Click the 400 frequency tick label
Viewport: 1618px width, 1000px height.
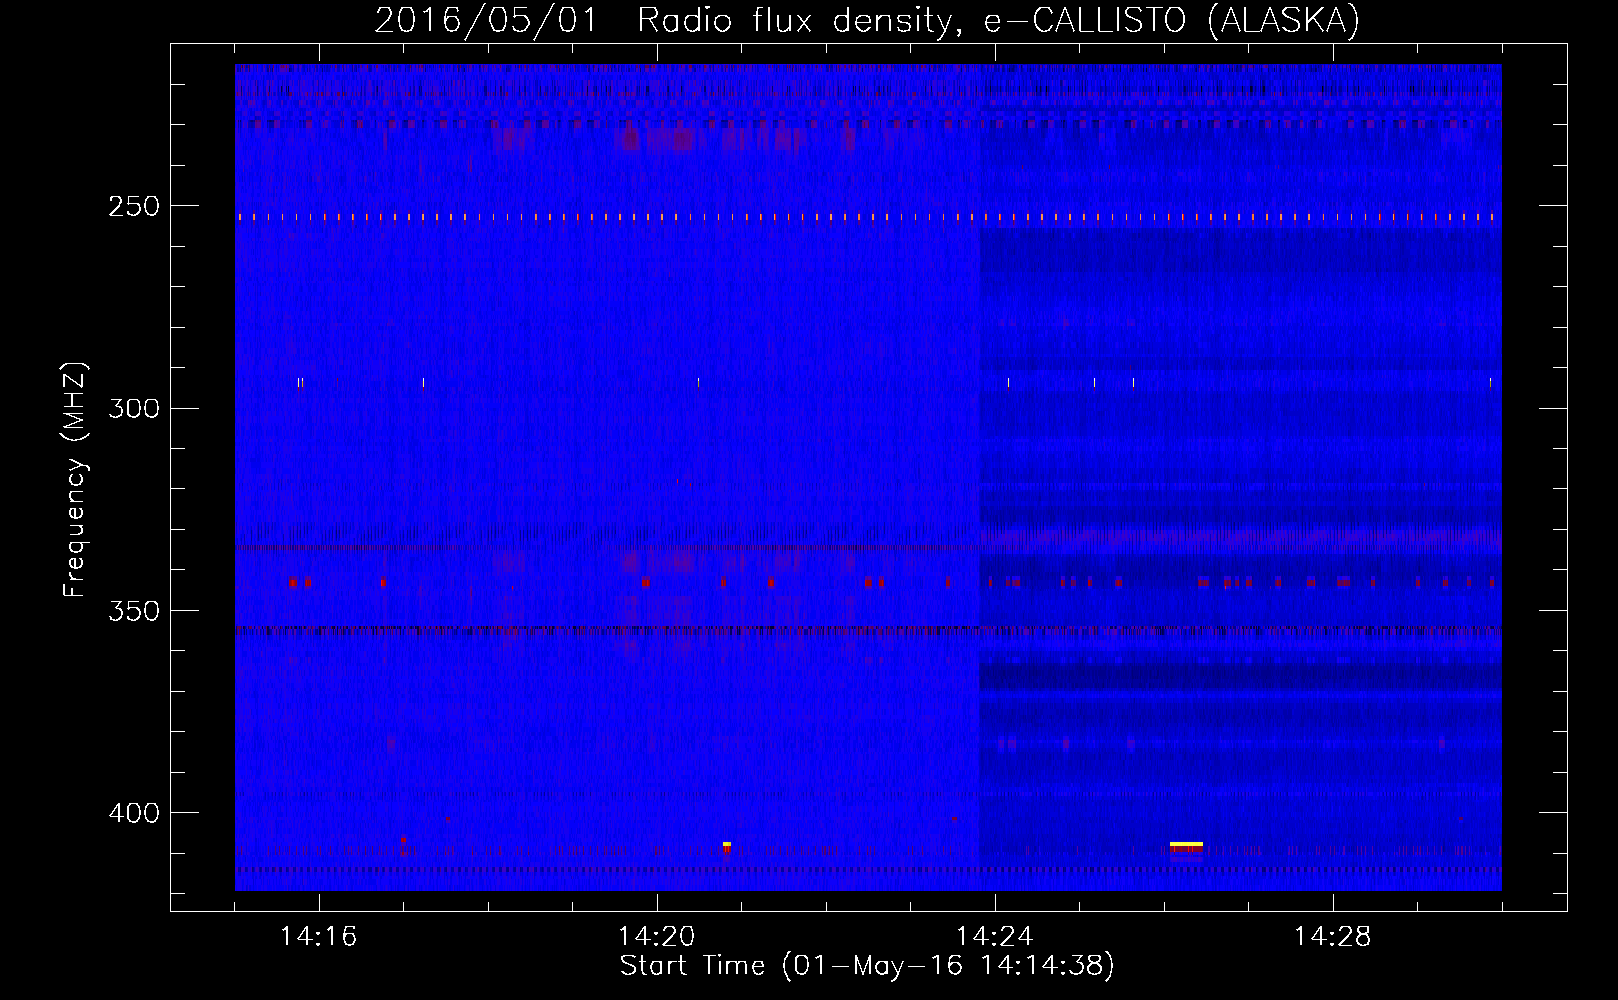[134, 813]
